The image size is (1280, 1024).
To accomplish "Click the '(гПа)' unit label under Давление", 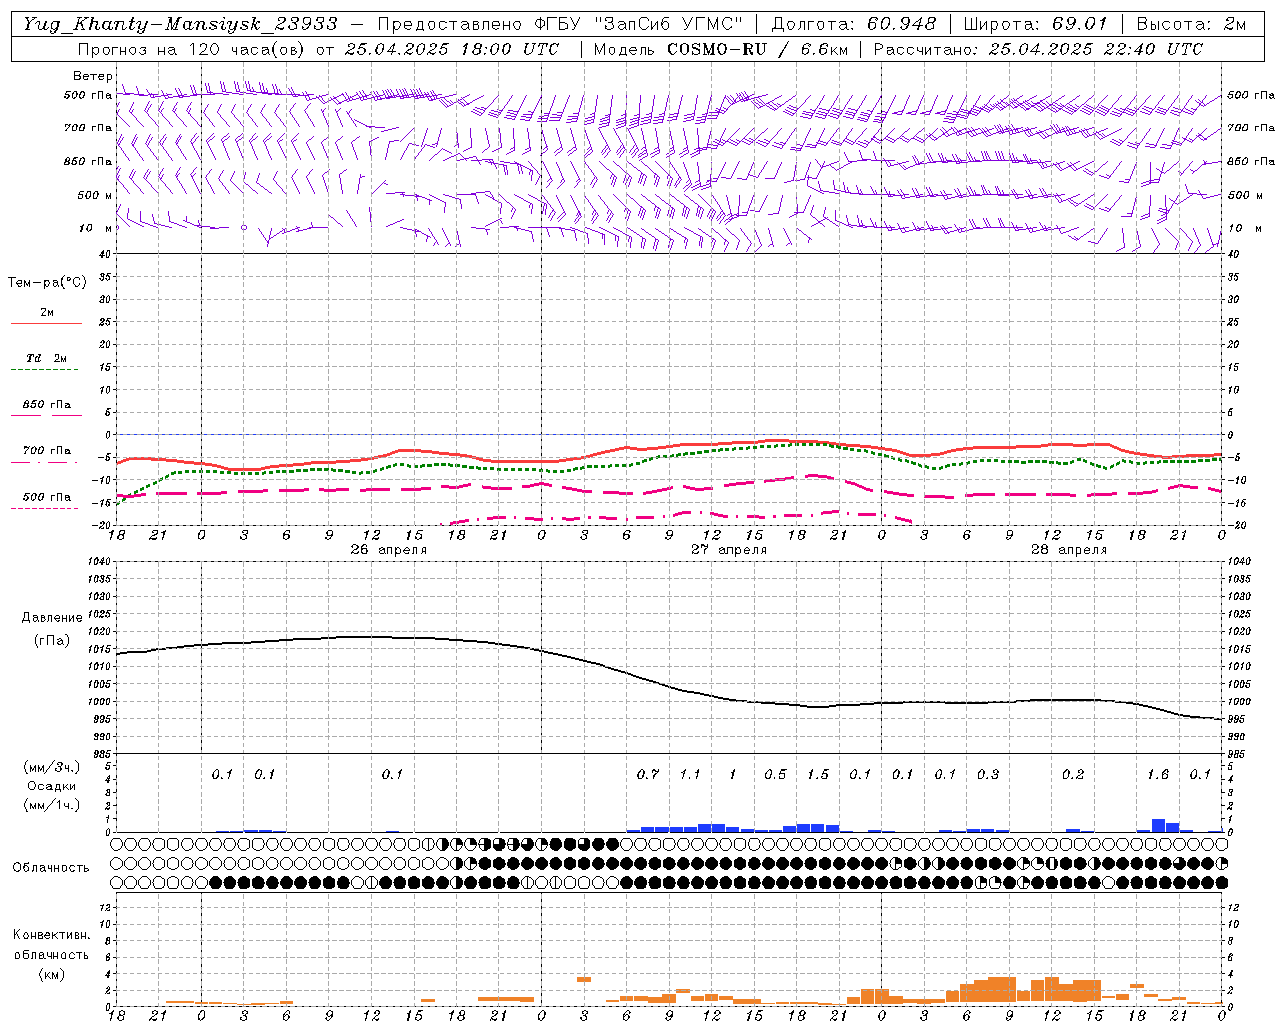I will 52,641.
